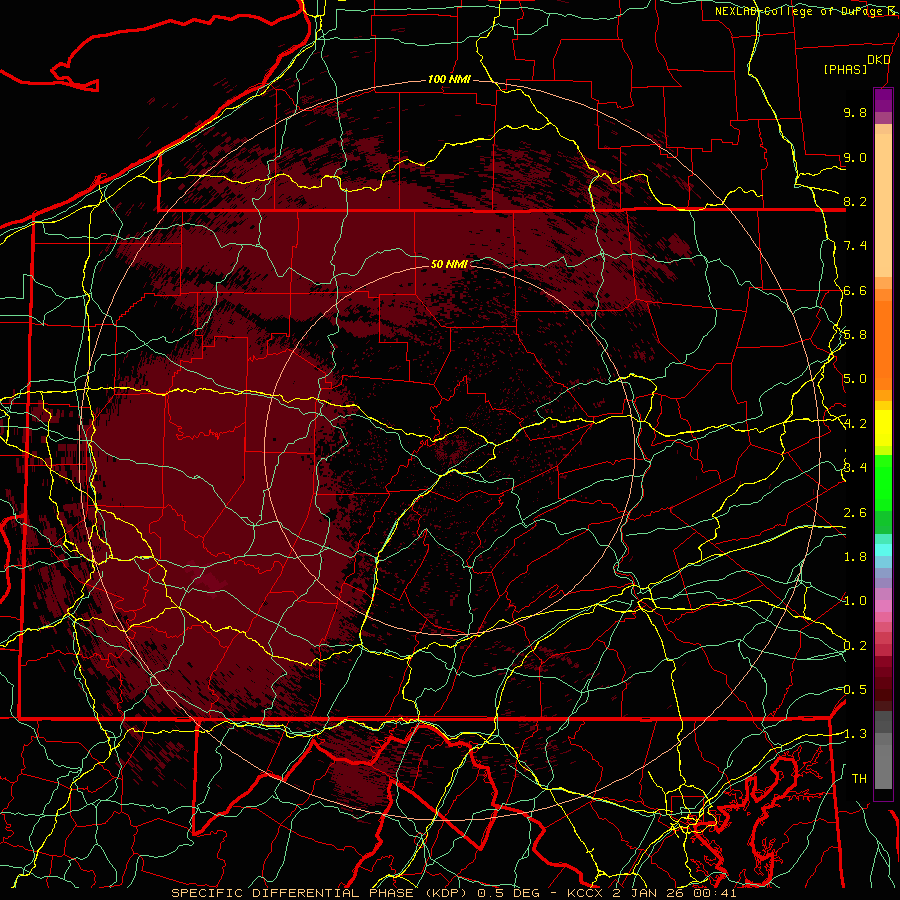Viewport: 900px width, 900px height.
Task: Click the 8.2 legend value
Action: [x=855, y=201]
